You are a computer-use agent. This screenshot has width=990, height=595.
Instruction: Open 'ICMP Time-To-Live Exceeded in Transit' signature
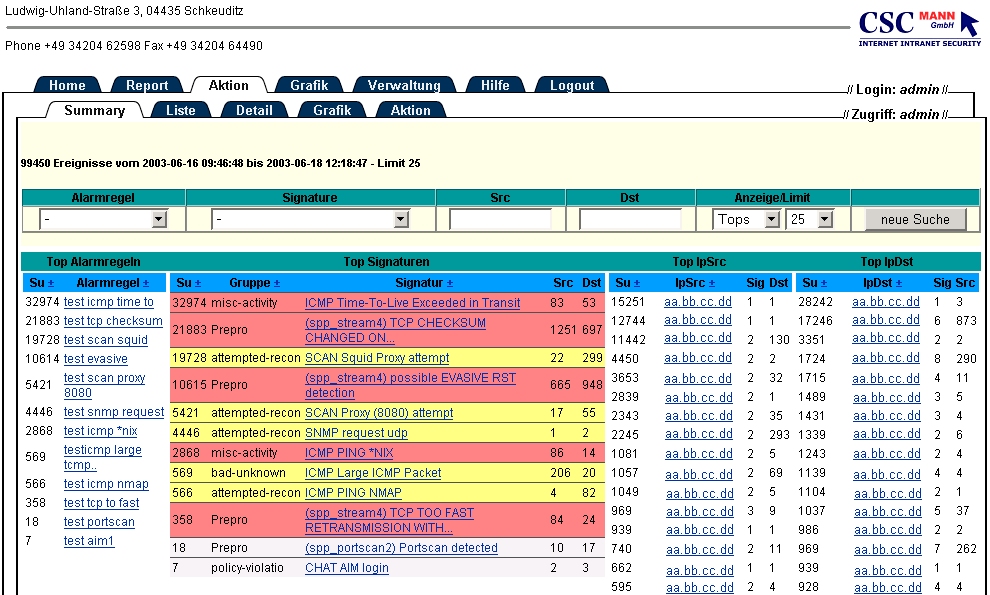(412, 303)
